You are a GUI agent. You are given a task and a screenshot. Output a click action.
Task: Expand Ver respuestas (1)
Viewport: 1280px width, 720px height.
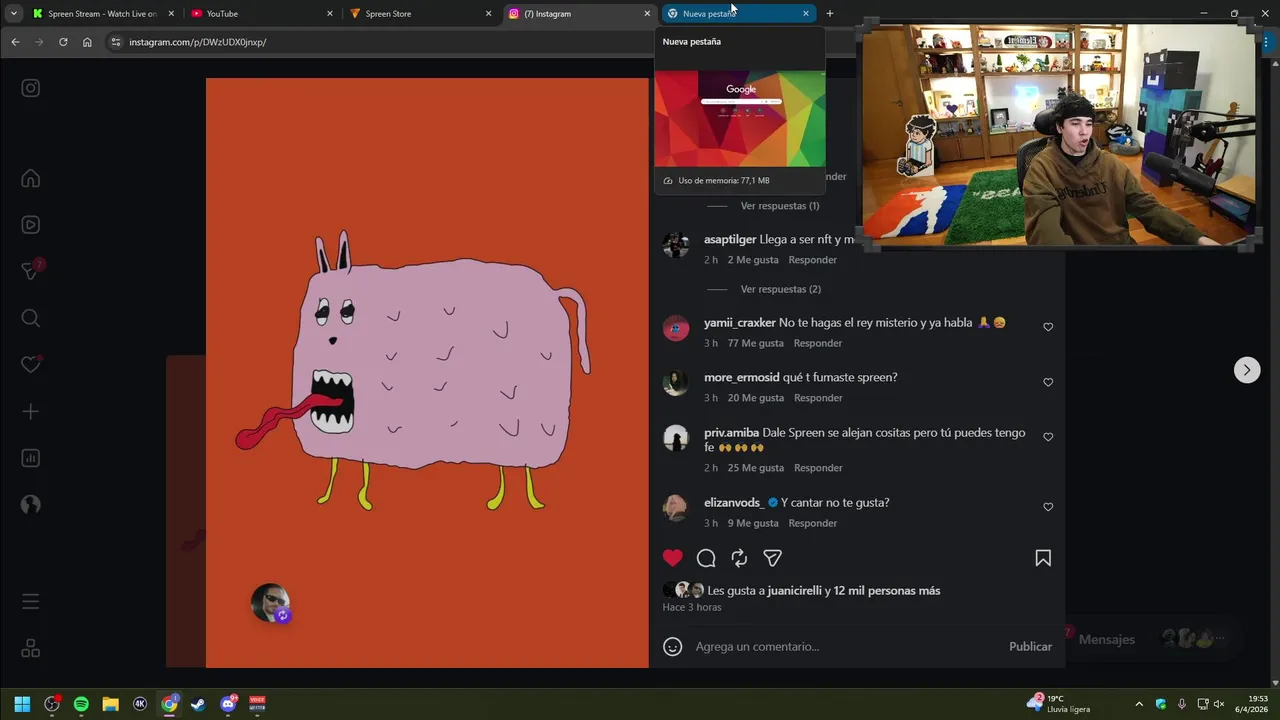click(x=780, y=206)
